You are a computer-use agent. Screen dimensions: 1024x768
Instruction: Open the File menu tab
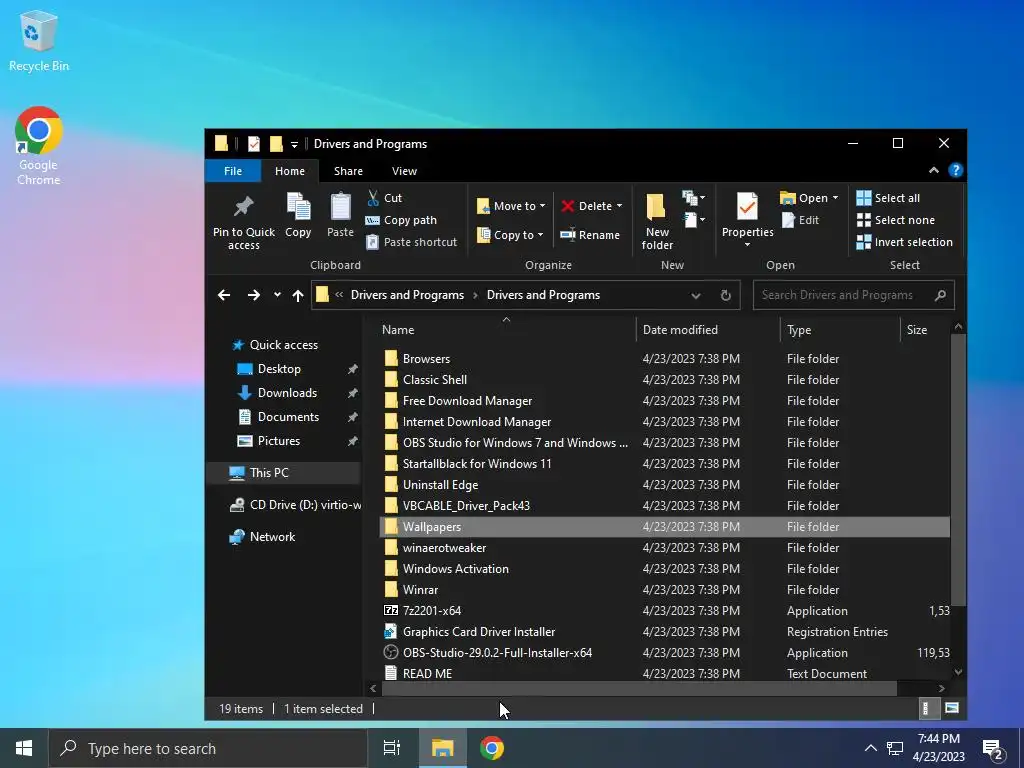point(233,171)
